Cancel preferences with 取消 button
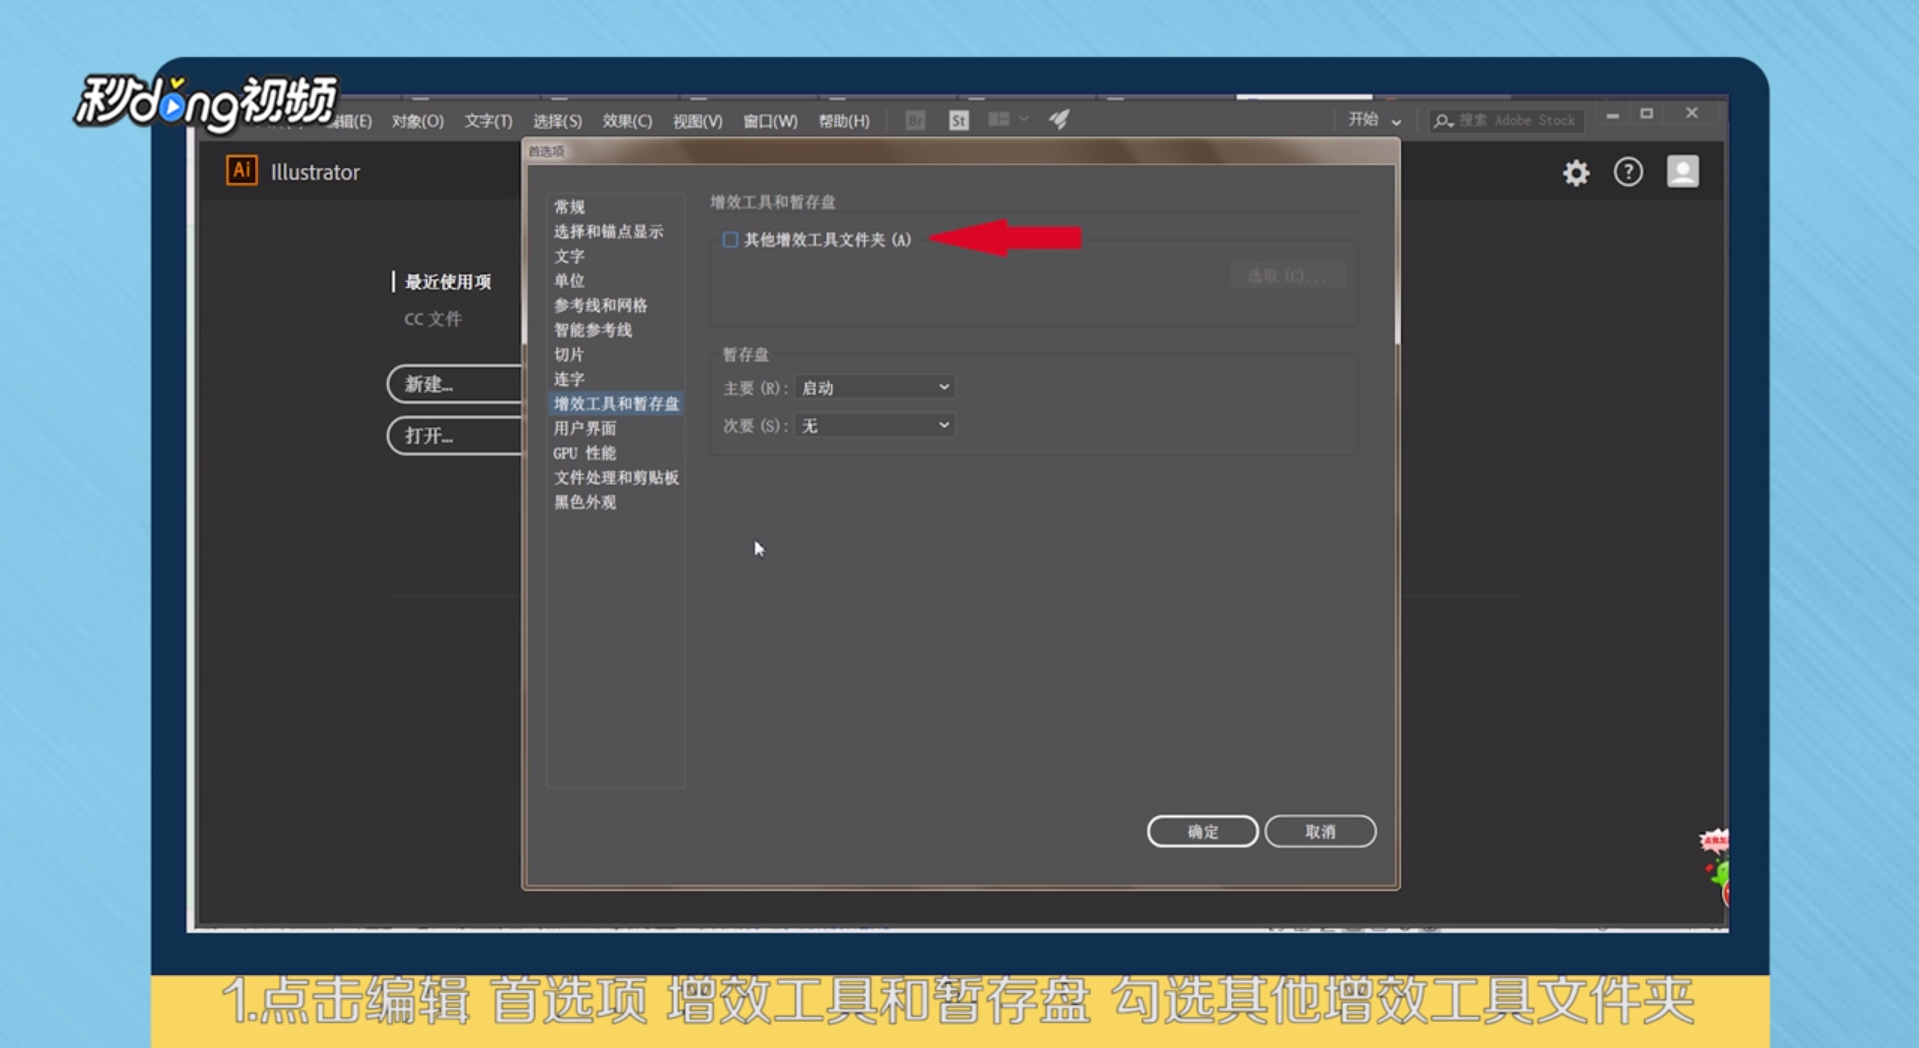The height and width of the screenshot is (1048, 1919). 1320,831
